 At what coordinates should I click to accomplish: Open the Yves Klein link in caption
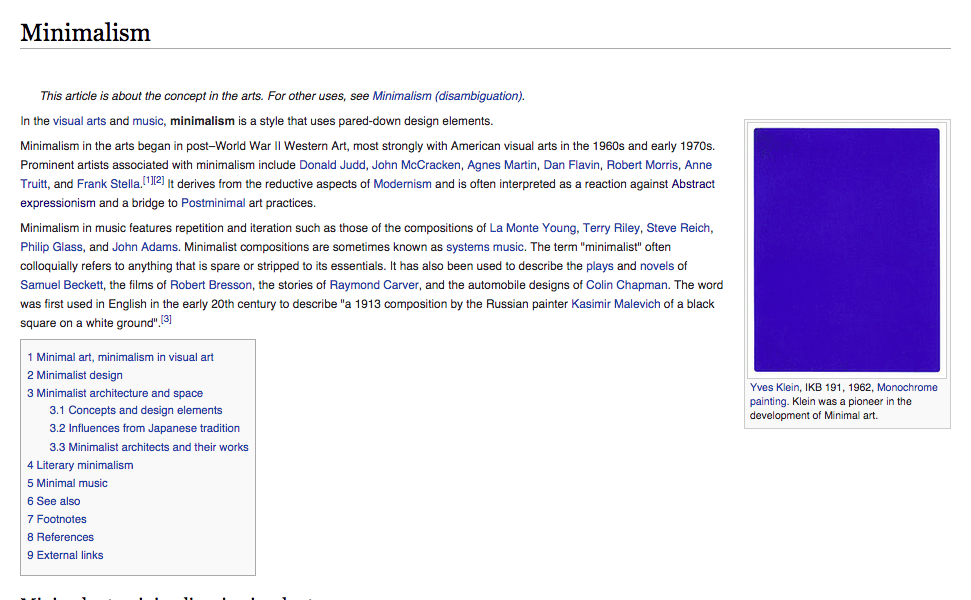[774, 387]
